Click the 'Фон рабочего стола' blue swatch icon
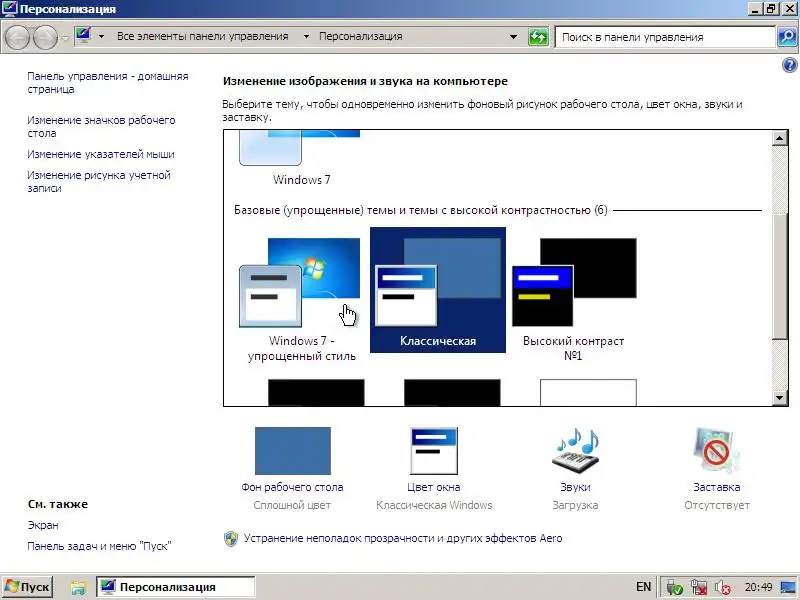Screen dimensions: 800x600 pos(292,451)
